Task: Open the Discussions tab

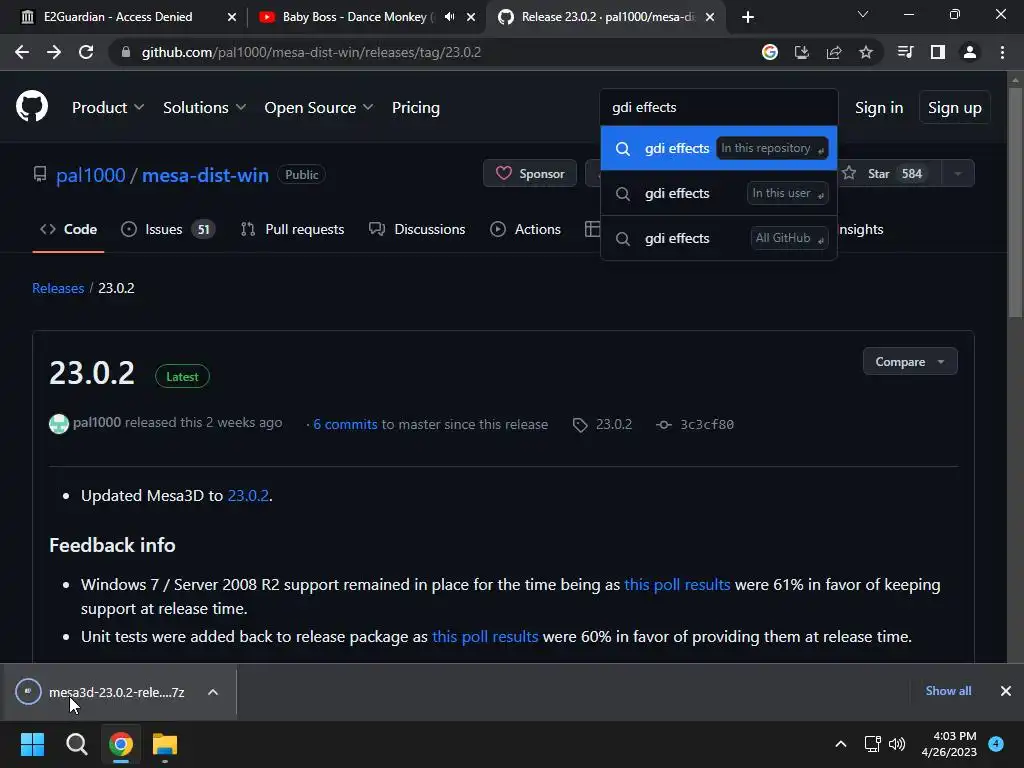Action: click(x=417, y=229)
